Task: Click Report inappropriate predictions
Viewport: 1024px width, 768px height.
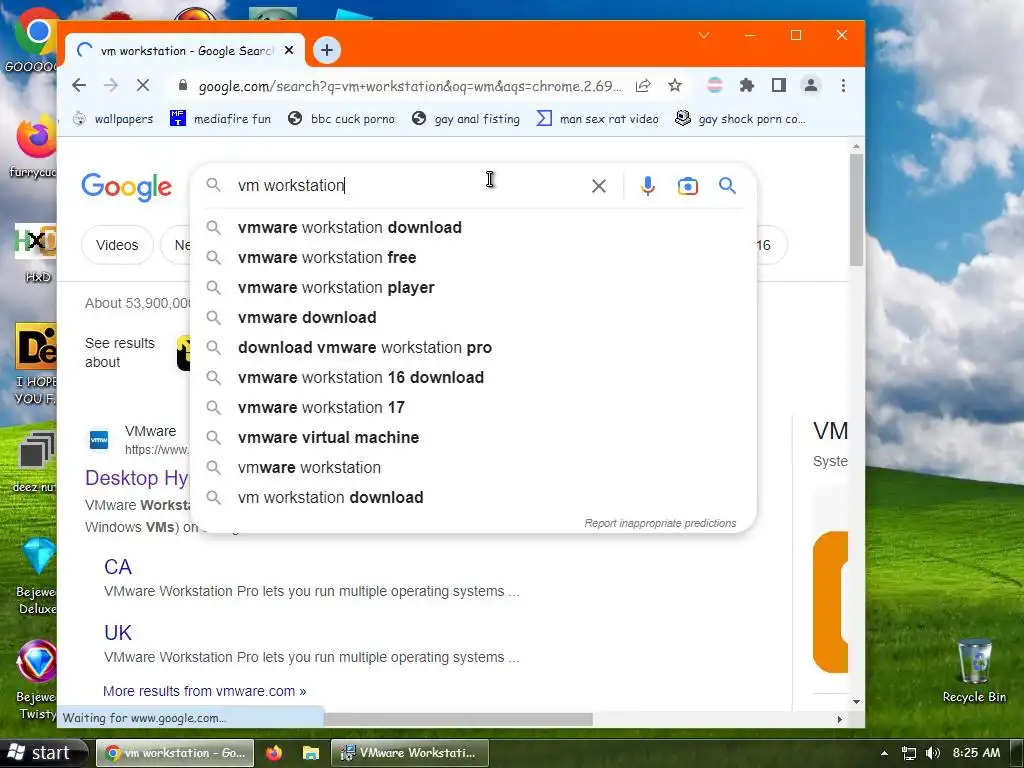Action: (x=660, y=523)
